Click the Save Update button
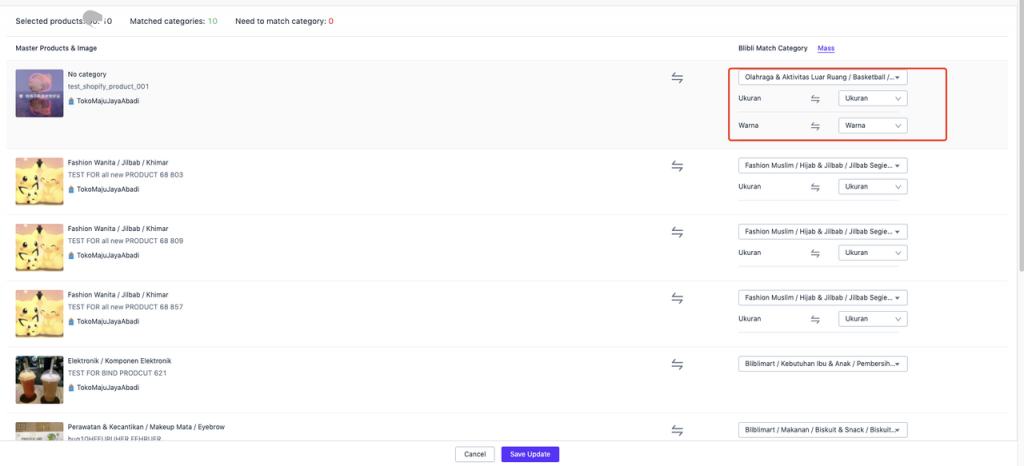Viewport: 1024px width, 466px height. [530, 454]
